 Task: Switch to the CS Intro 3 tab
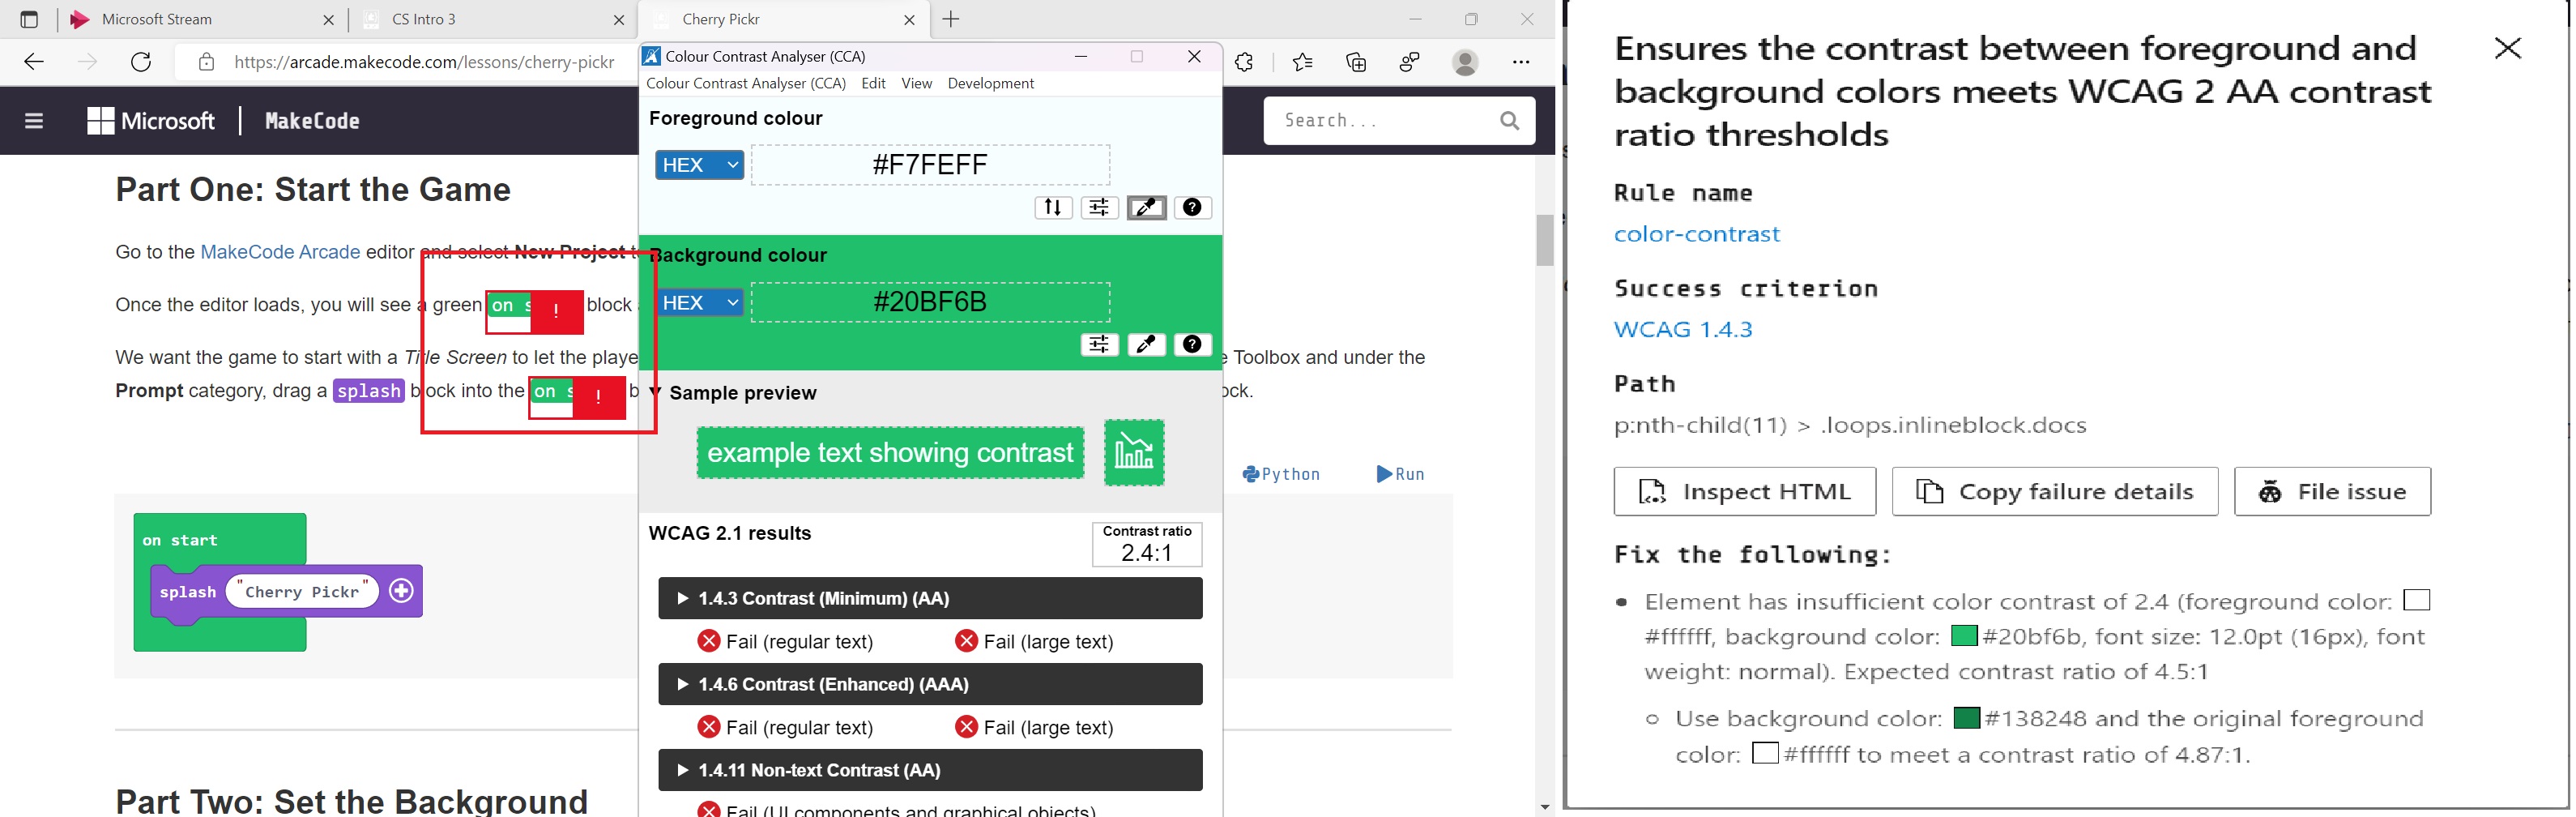pos(492,19)
